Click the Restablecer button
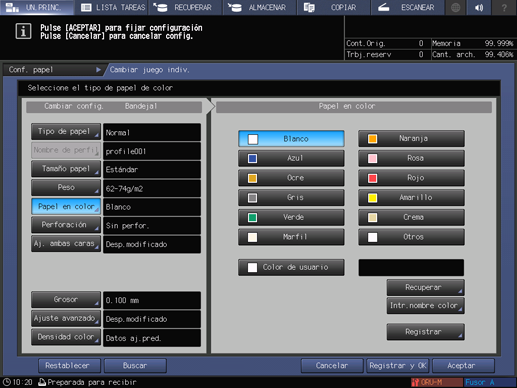517x388 pixels. click(x=69, y=366)
